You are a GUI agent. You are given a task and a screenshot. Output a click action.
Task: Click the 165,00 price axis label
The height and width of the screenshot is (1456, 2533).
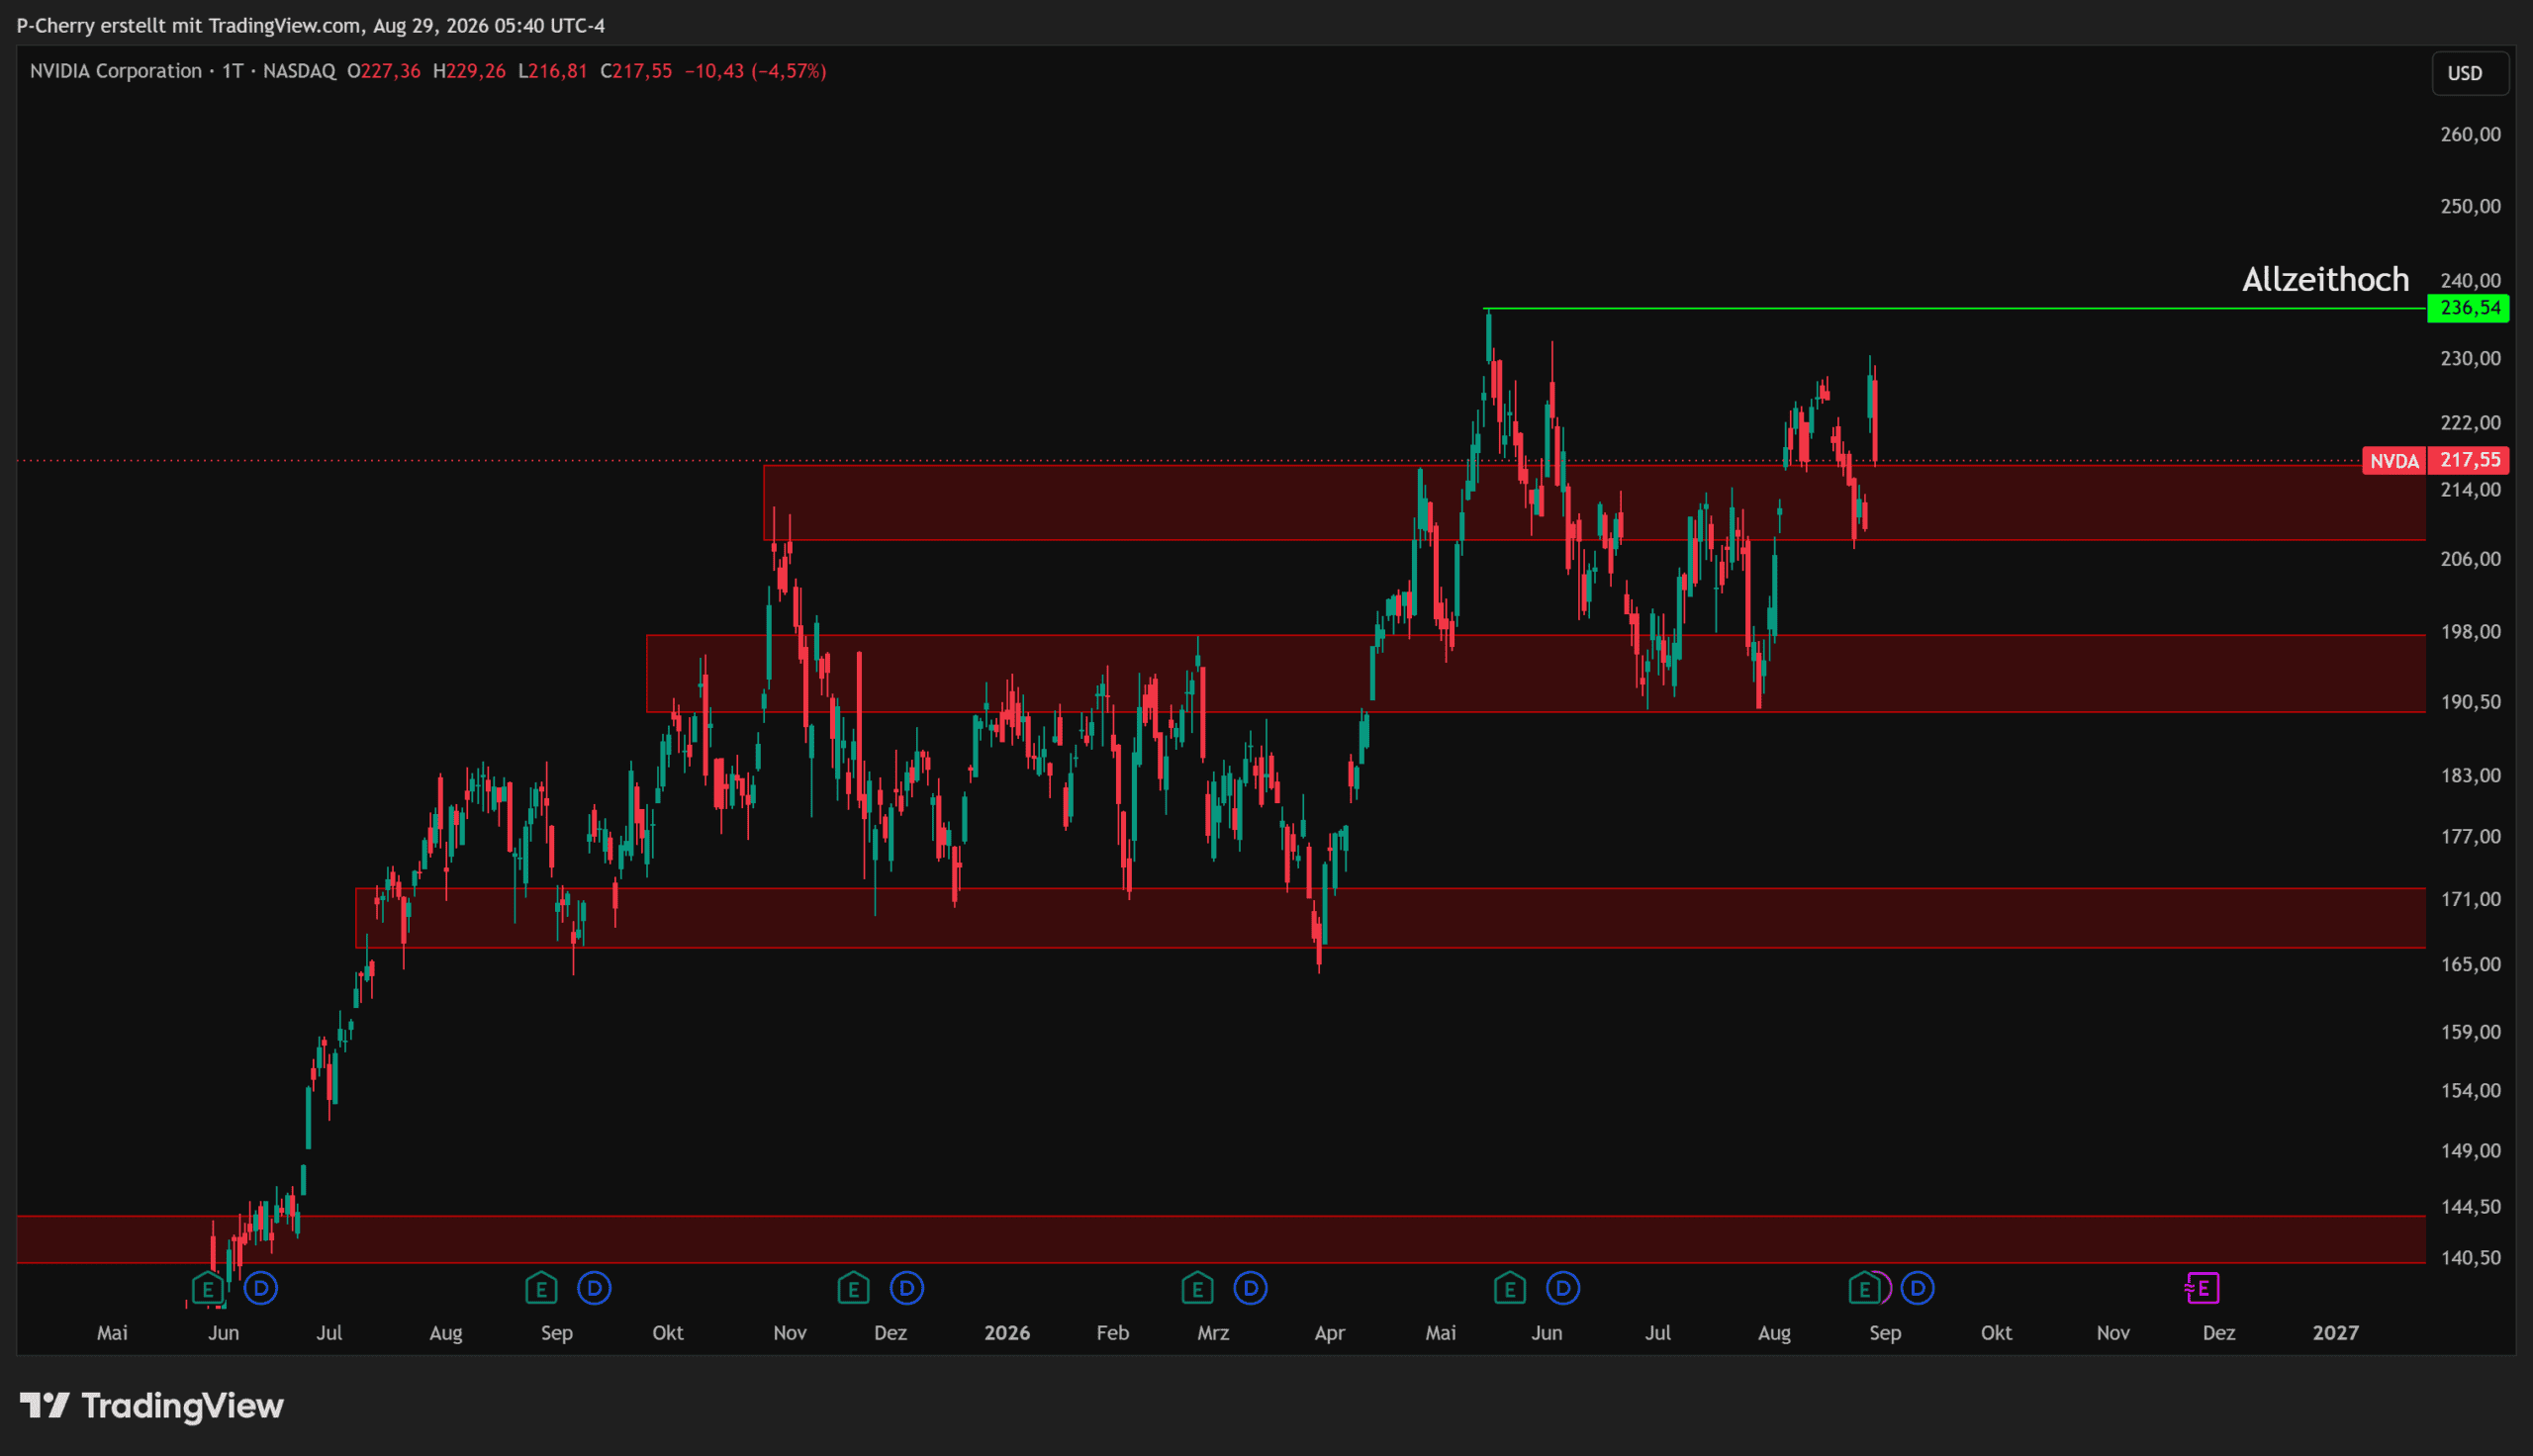tap(2470, 965)
